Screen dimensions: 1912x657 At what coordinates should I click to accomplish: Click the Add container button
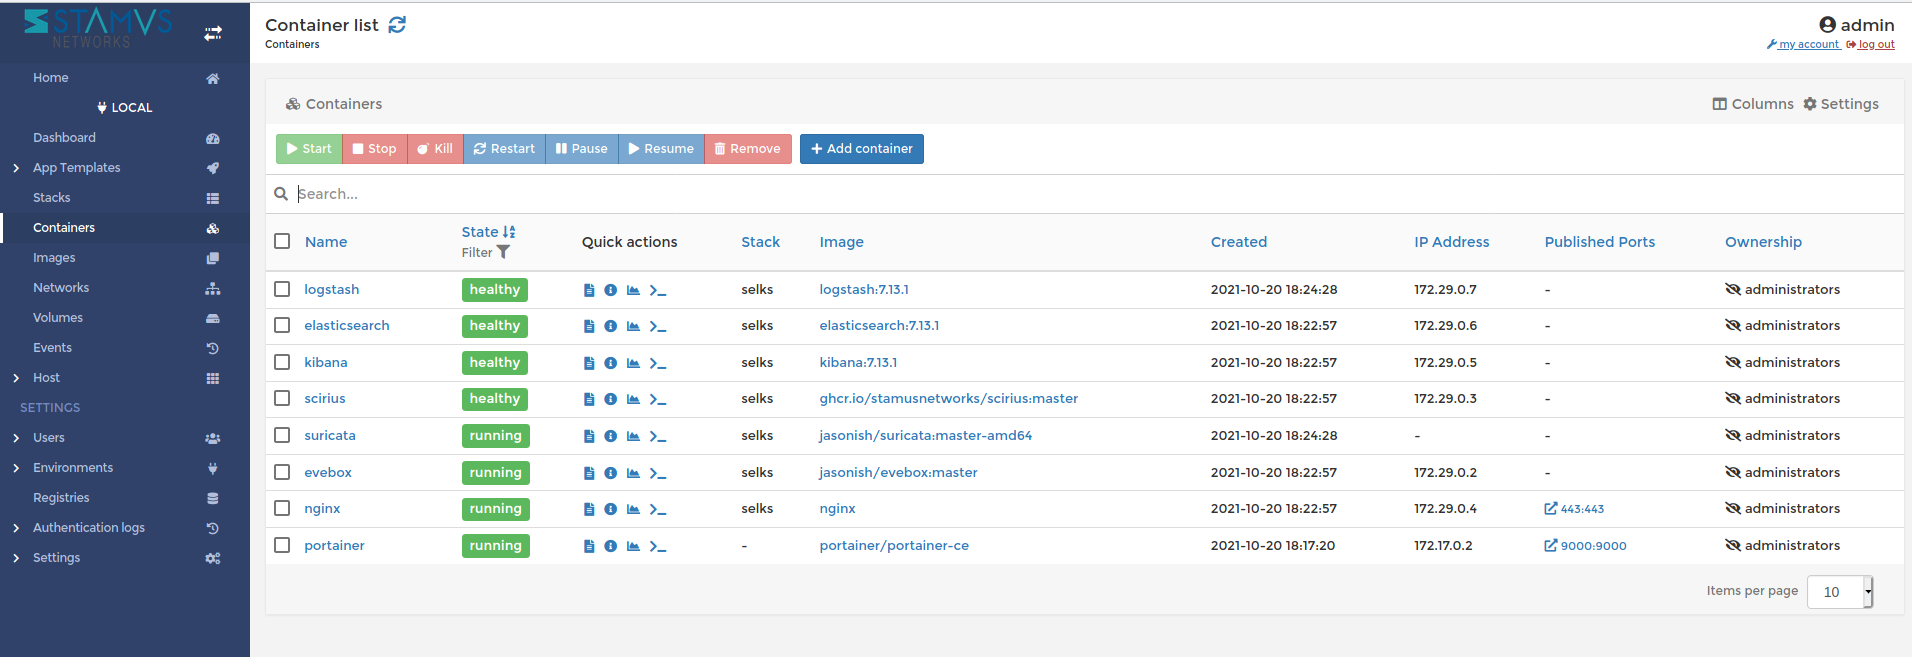(x=862, y=149)
